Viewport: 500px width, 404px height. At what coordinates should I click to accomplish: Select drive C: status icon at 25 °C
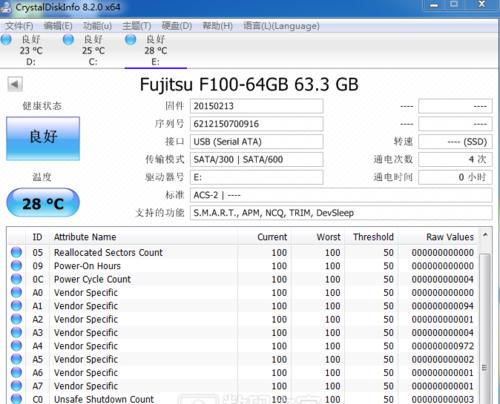68,39
